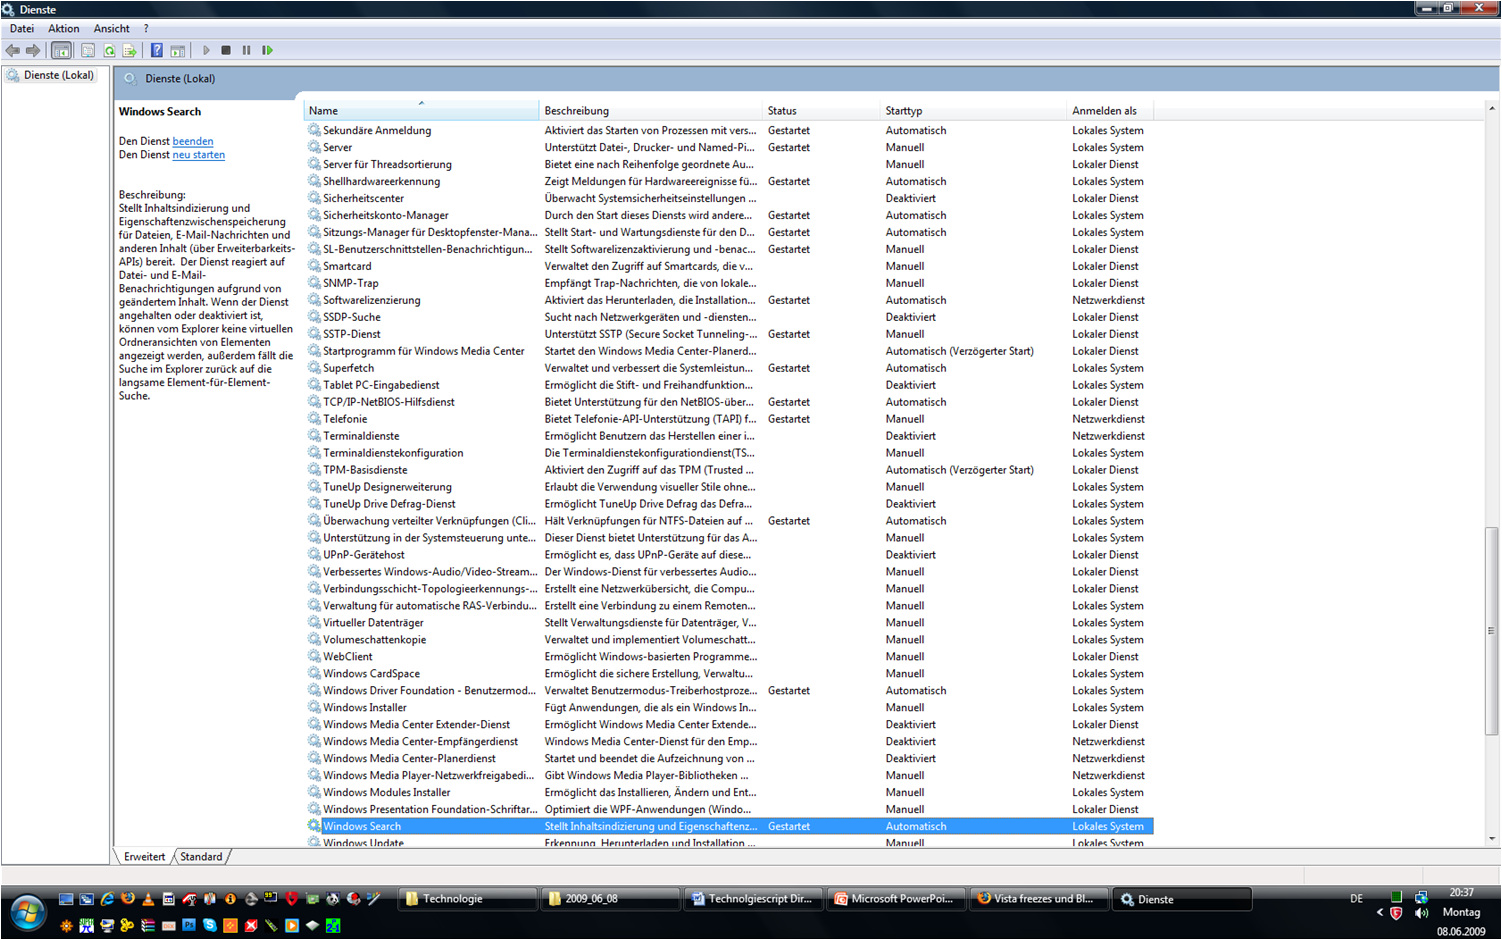
Task: Open the Technologie taskbar button
Action: [467, 899]
